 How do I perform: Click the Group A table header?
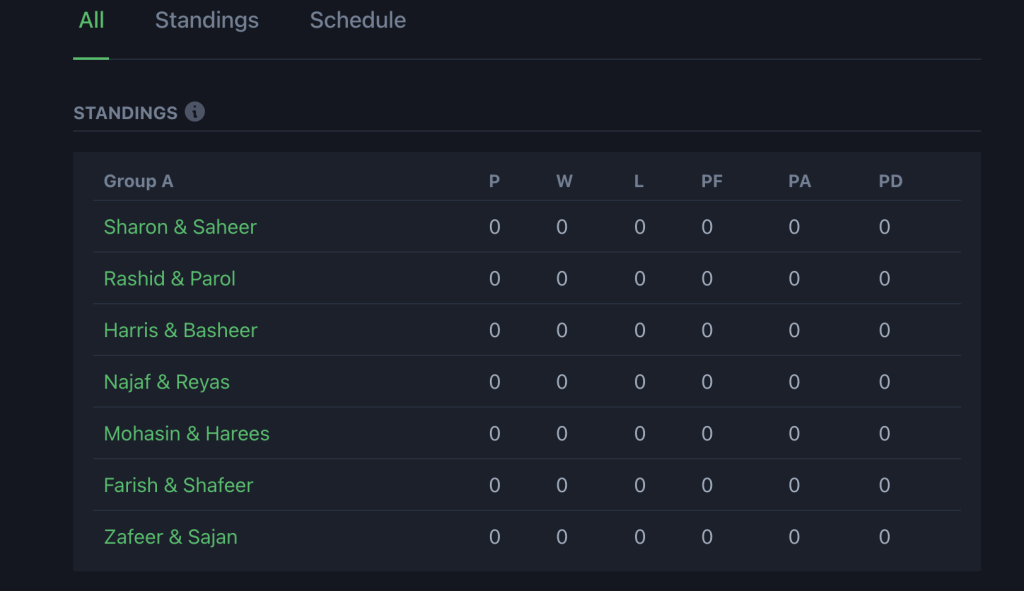click(138, 181)
